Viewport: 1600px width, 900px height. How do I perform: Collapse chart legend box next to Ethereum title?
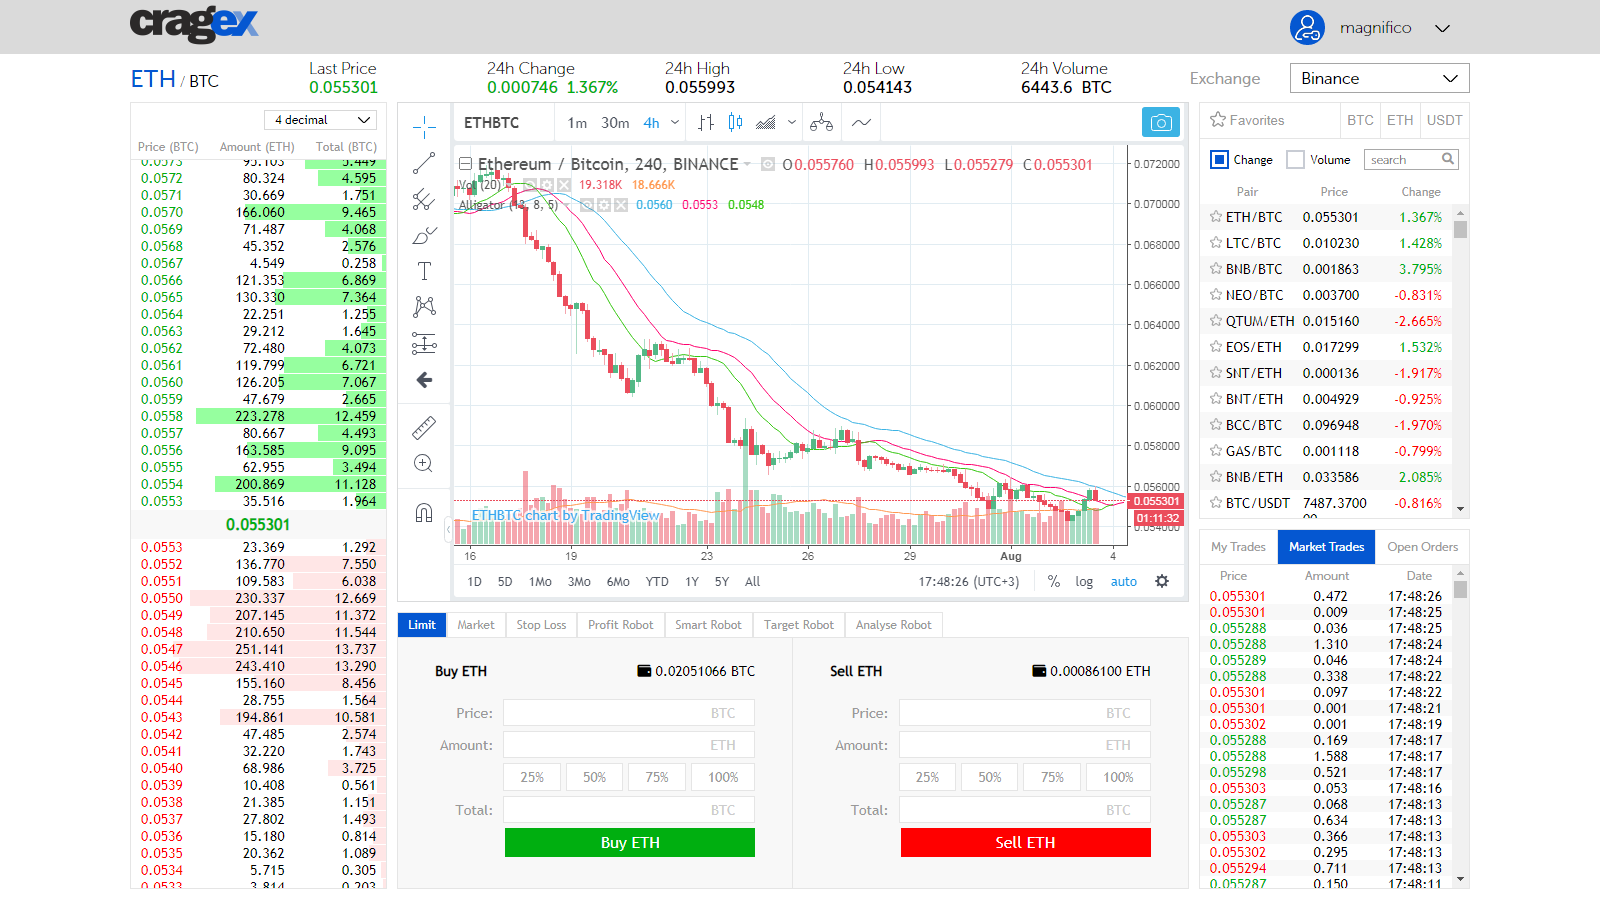pyautogui.click(x=465, y=164)
